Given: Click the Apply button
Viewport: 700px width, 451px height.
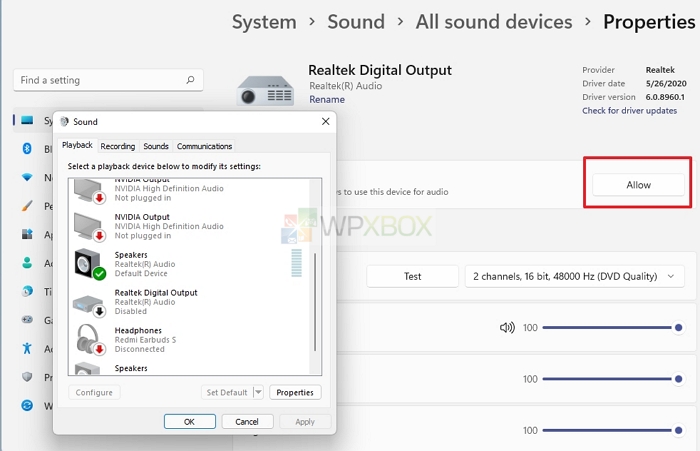Looking at the screenshot, I should click(305, 422).
